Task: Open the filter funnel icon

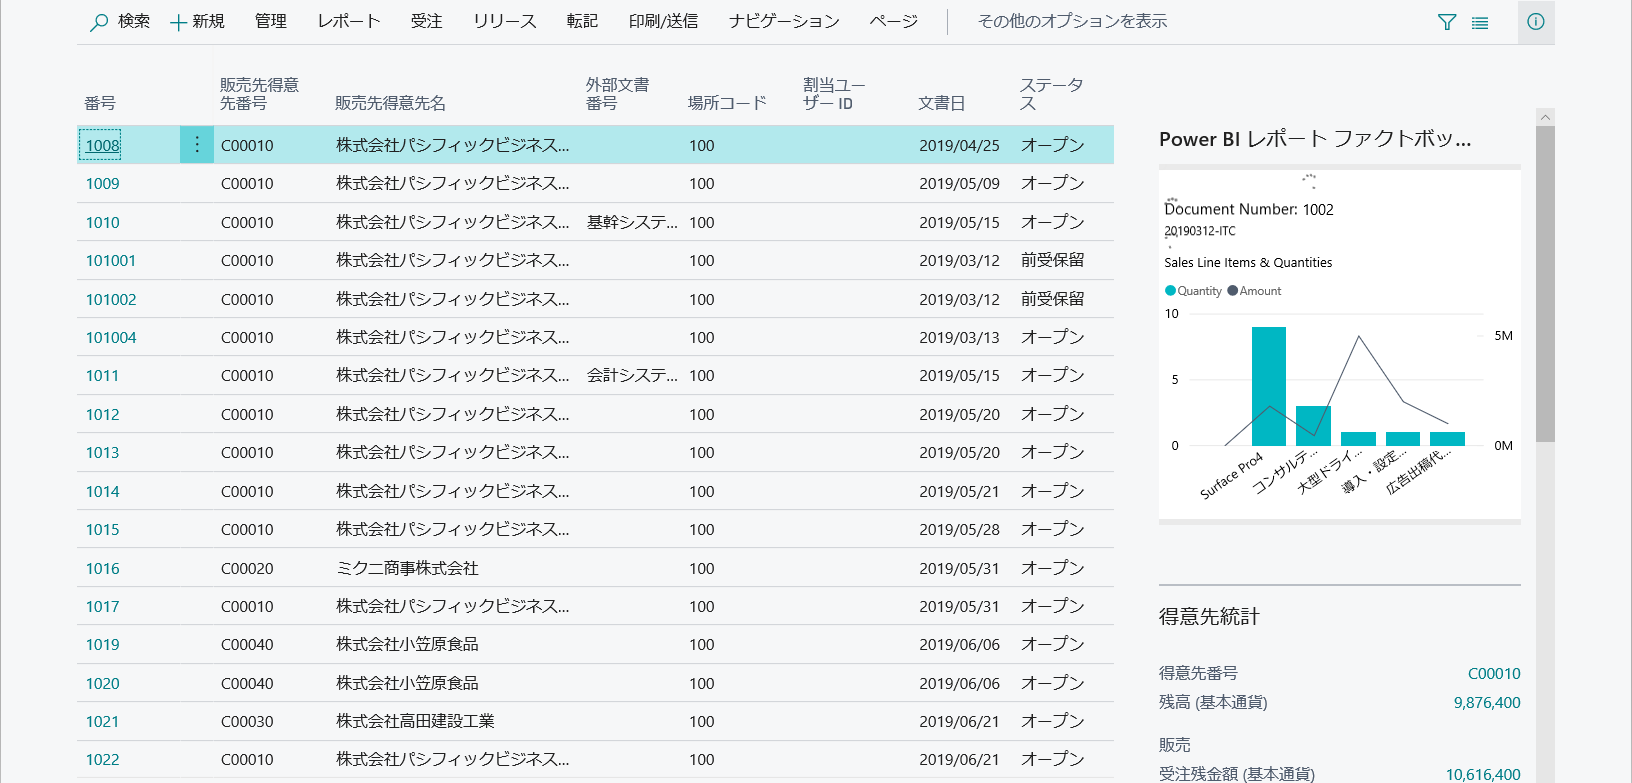Action: pyautogui.click(x=1446, y=22)
